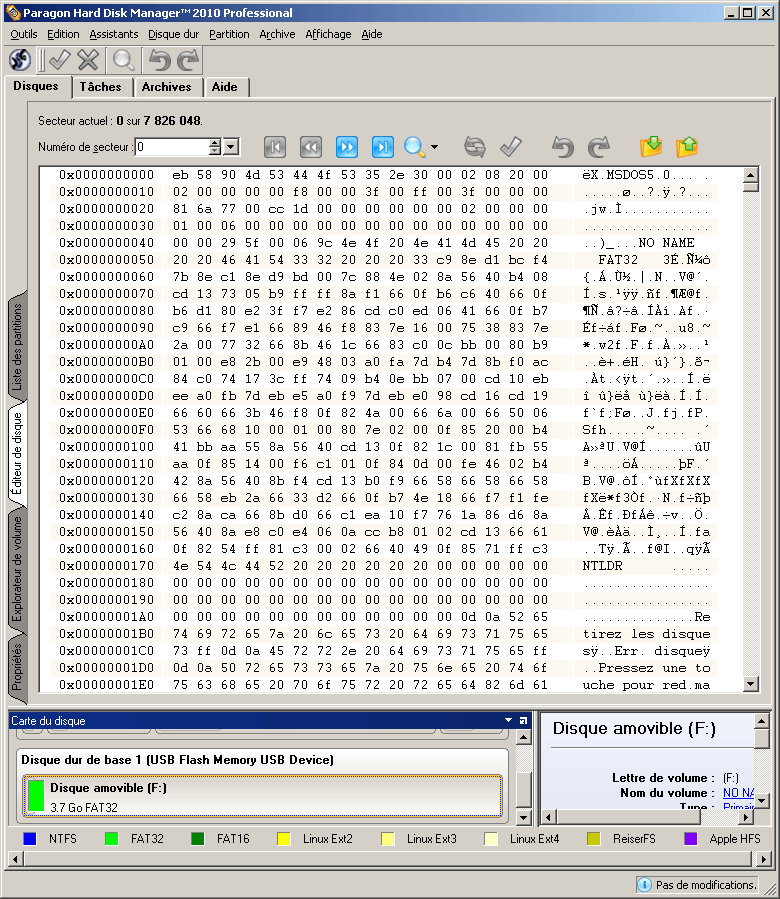Screen dimensions: 780x899
Task: Open the Affichage menu
Action: tap(328, 34)
